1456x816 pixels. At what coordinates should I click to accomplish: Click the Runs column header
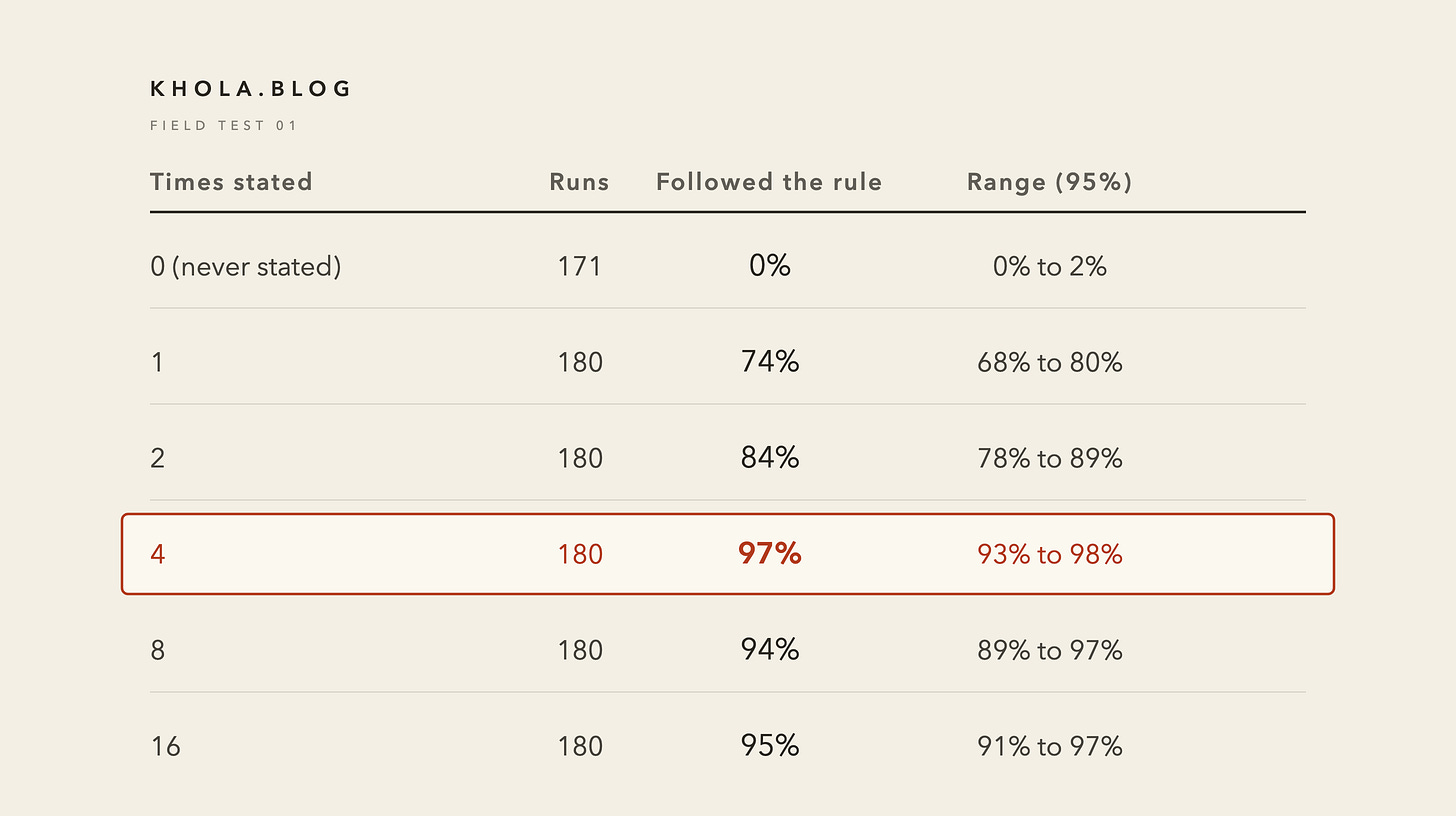(x=579, y=182)
